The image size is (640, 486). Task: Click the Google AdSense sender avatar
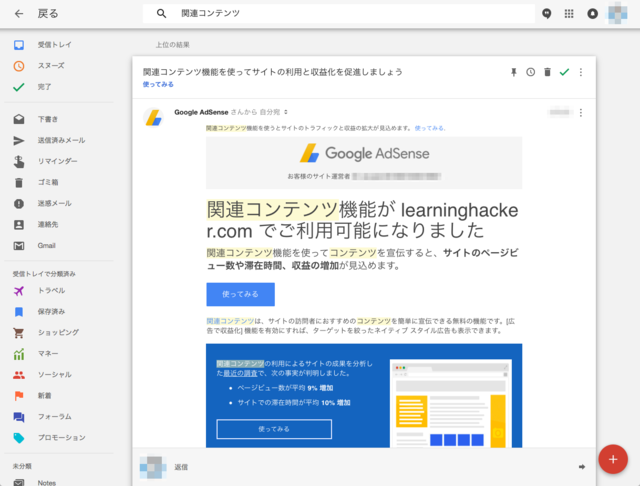pos(153,118)
